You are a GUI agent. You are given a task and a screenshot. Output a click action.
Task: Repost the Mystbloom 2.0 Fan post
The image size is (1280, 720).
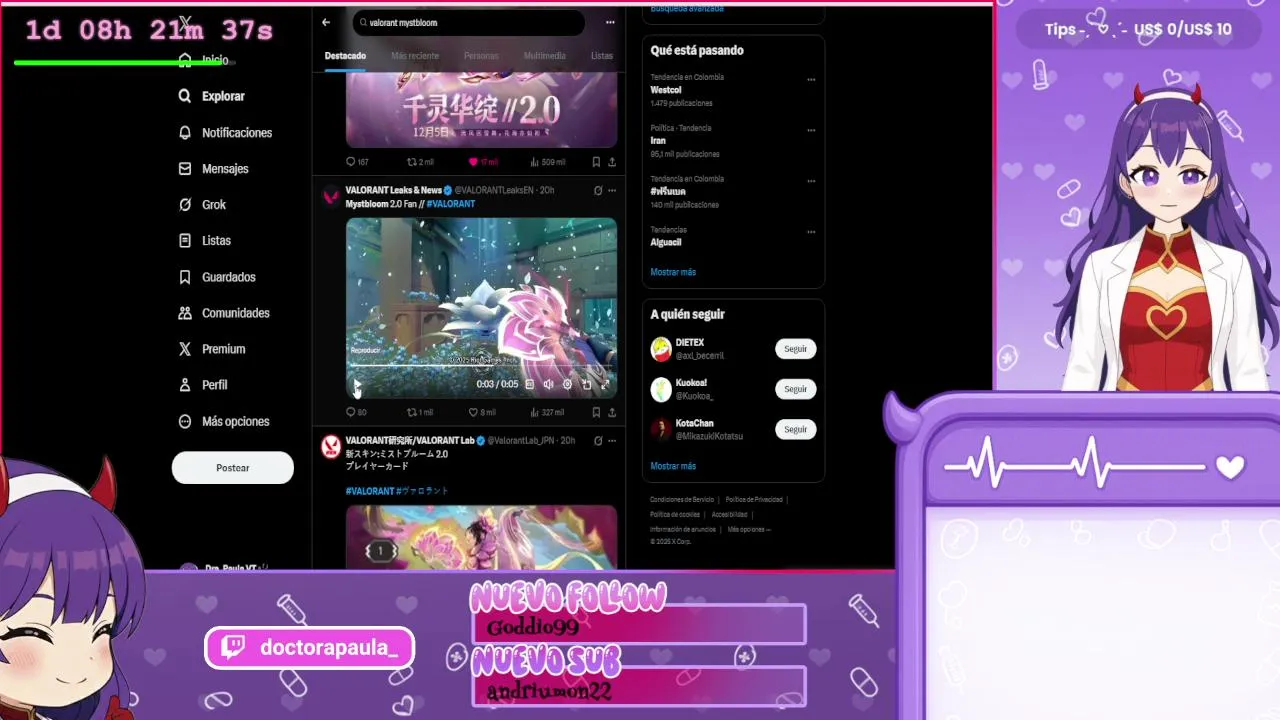point(420,412)
